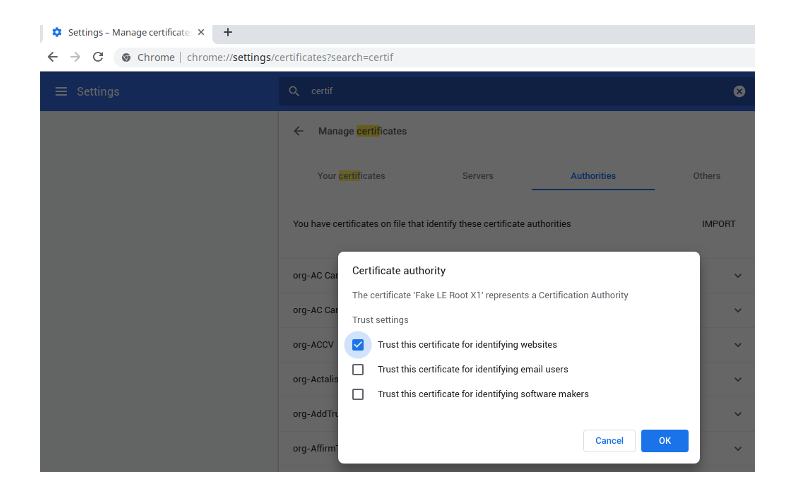Viewport: 795px width, 497px height.
Task: Open the Settings hamburger menu
Action: 61,92
